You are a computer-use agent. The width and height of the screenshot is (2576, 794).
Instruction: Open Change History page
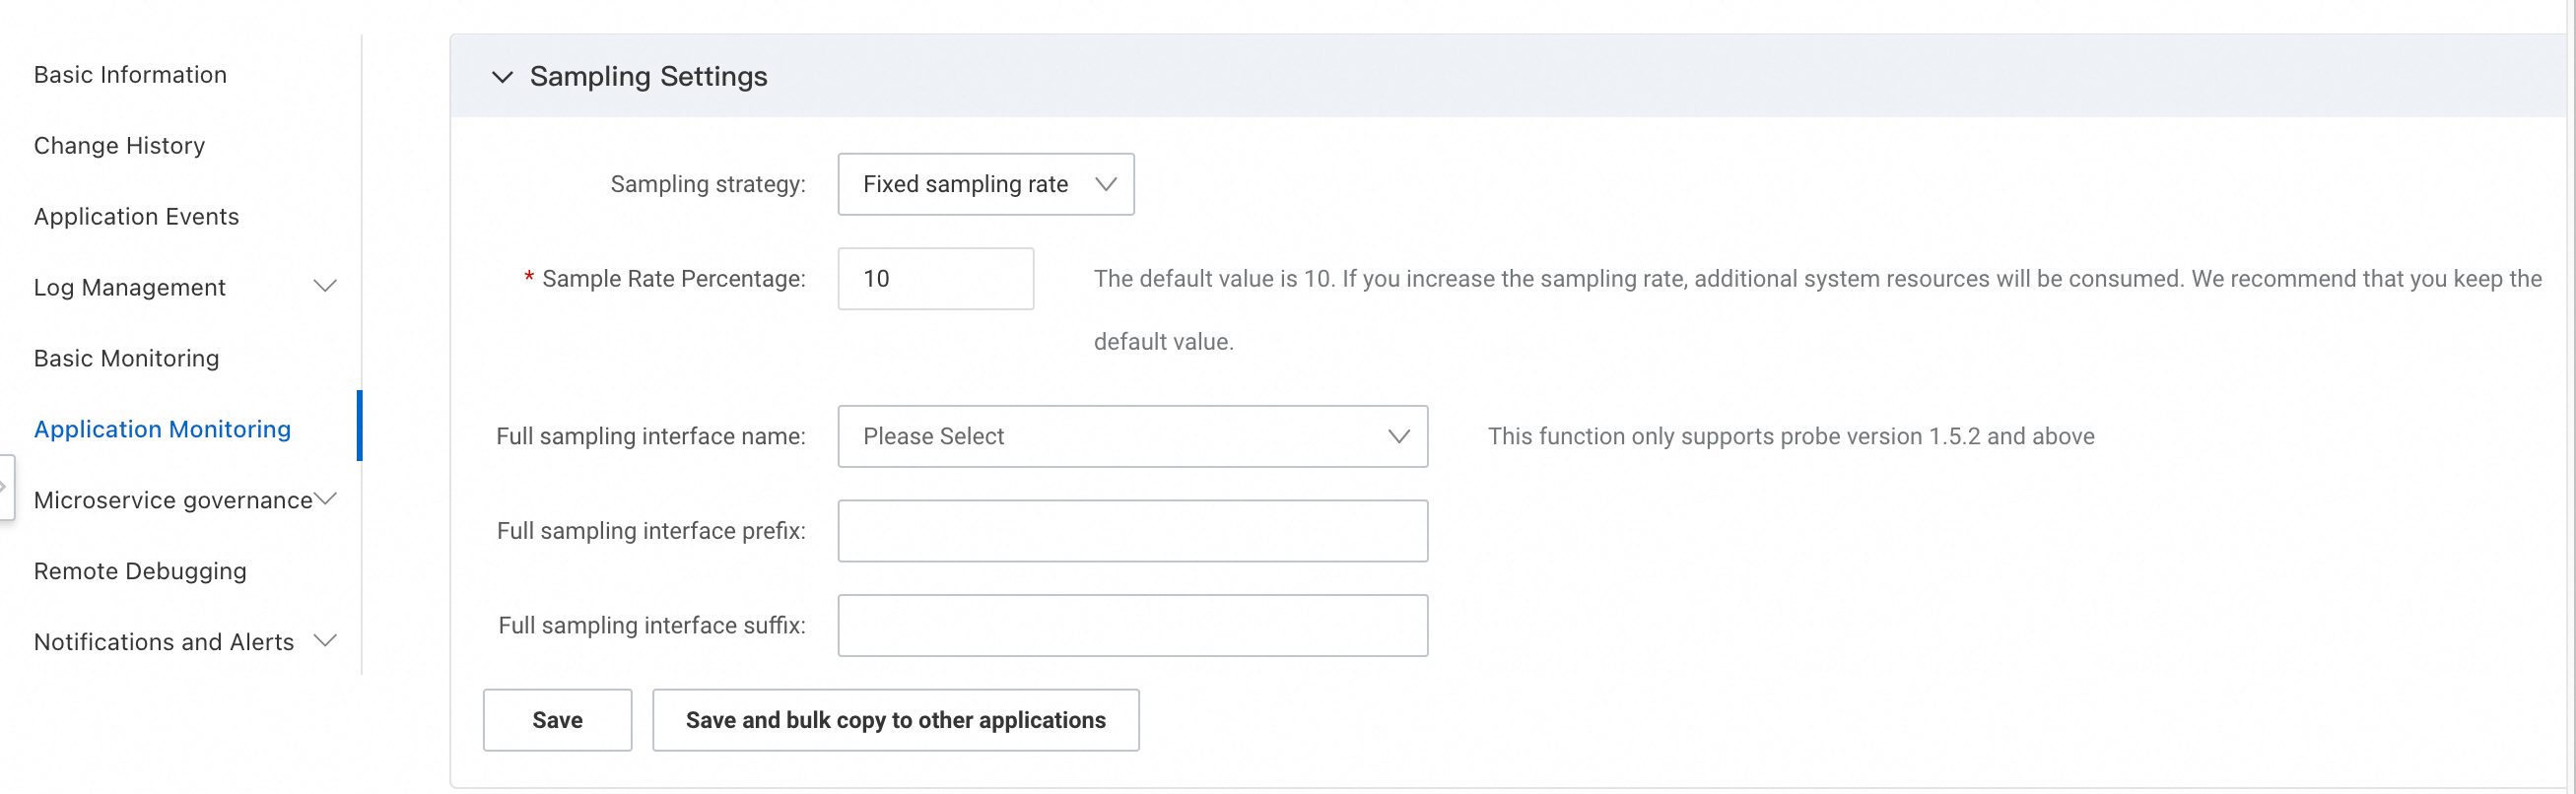pyautogui.click(x=119, y=146)
